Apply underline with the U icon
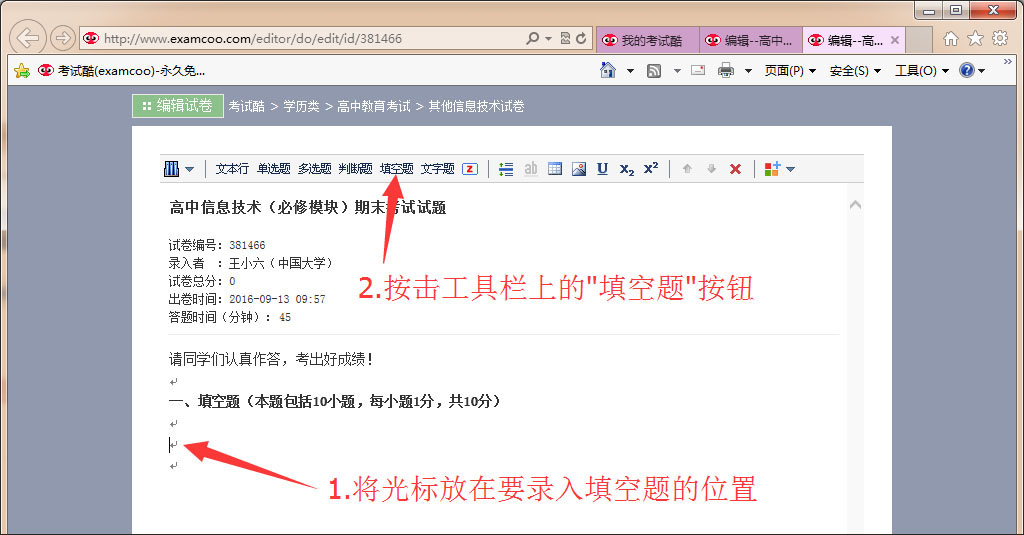This screenshot has height=535, width=1024. tap(602, 169)
